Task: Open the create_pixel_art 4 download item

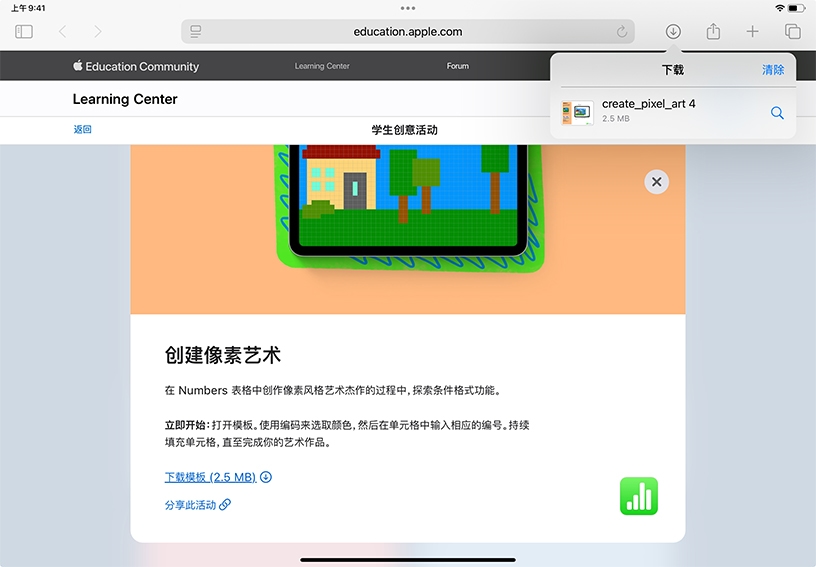Action: coord(648,111)
